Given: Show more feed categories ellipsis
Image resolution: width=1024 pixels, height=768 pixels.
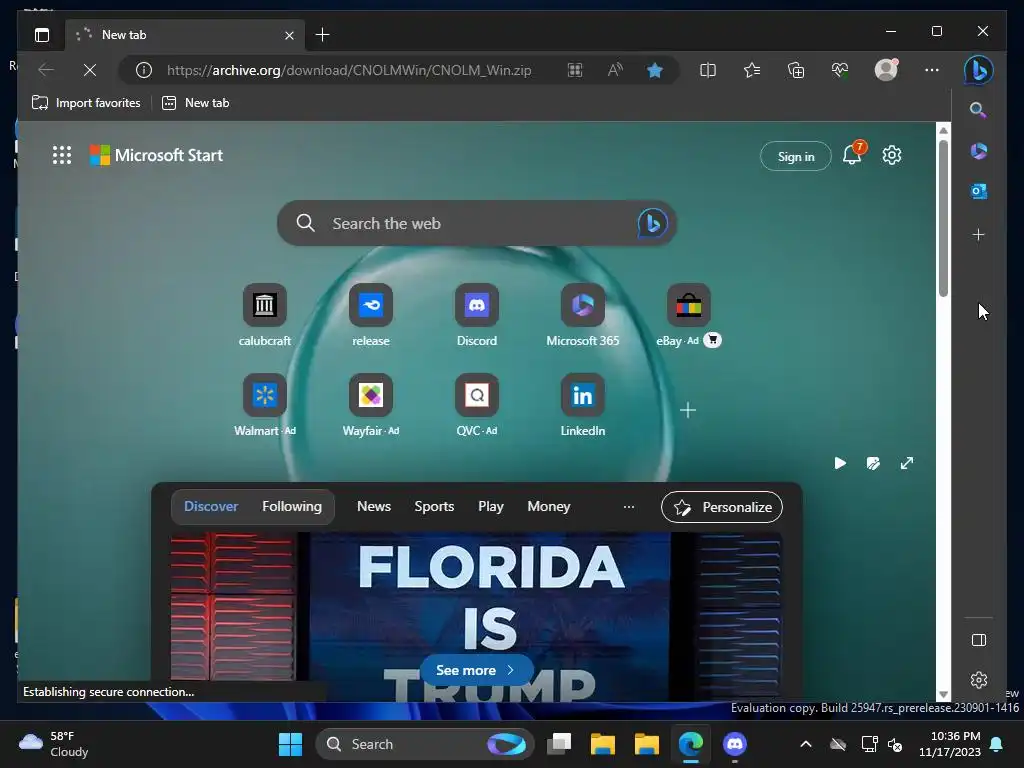Looking at the screenshot, I should coord(629,507).
